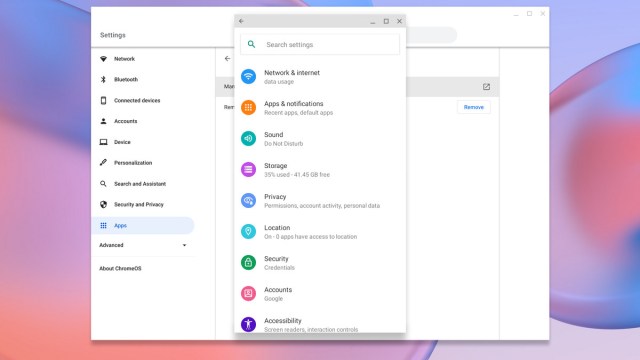Click the Personalization brush icon

103,162
